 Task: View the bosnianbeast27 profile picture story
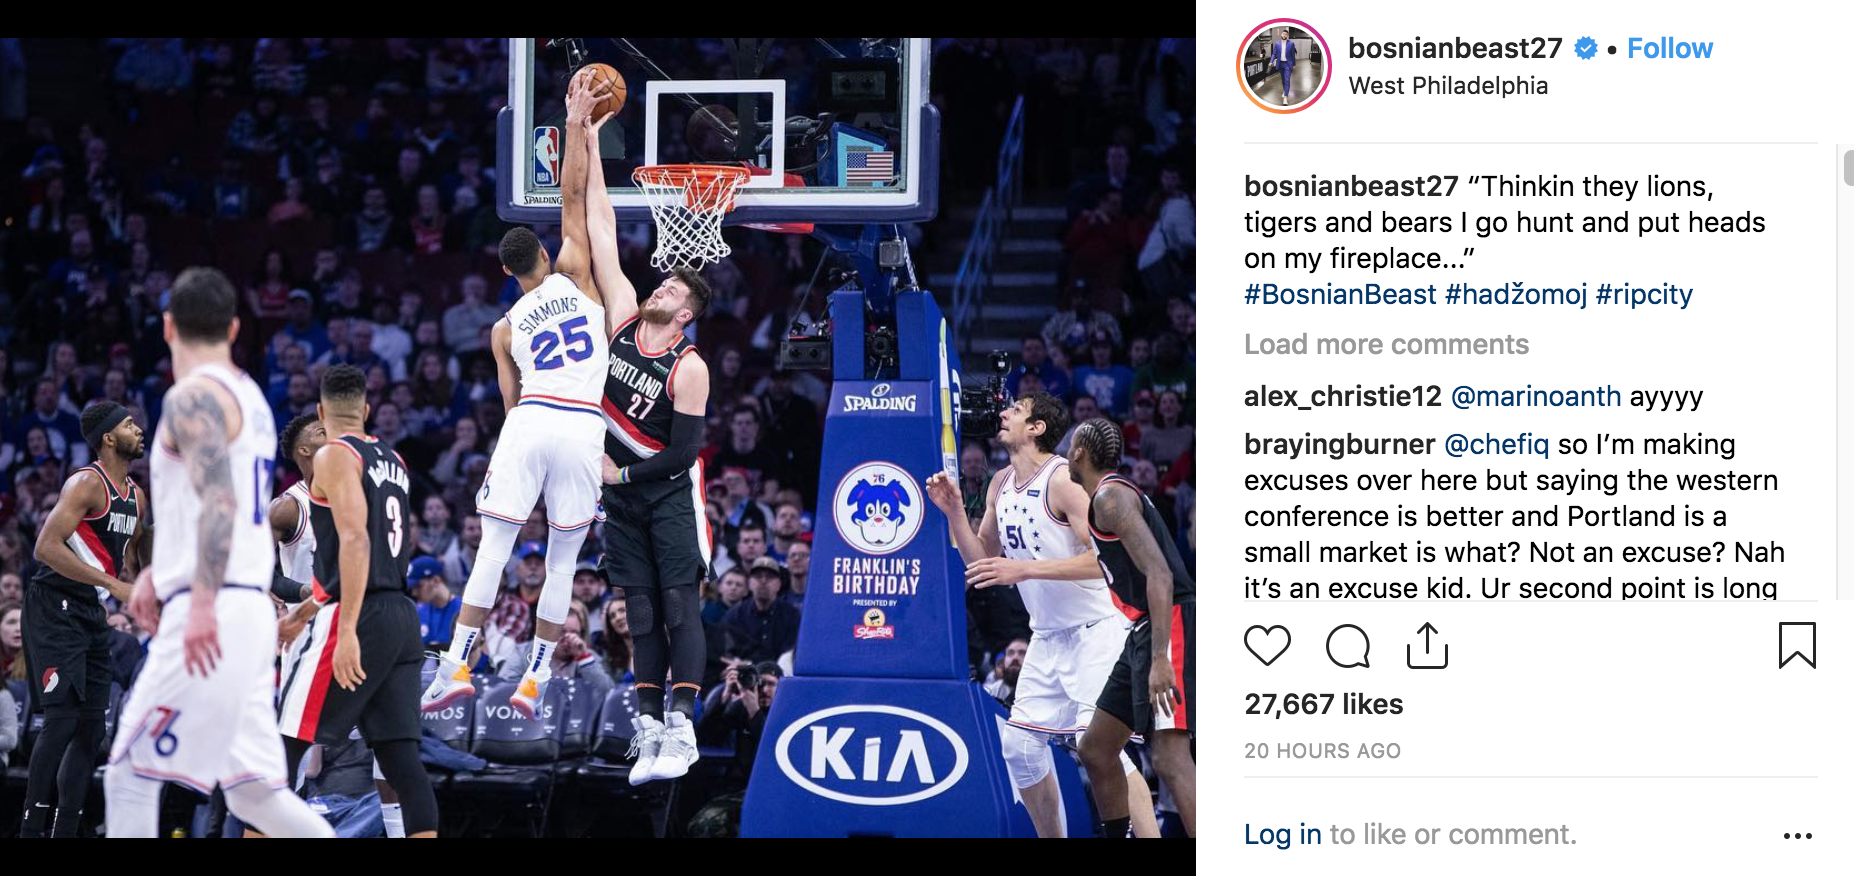click(x=1284, y=66)
